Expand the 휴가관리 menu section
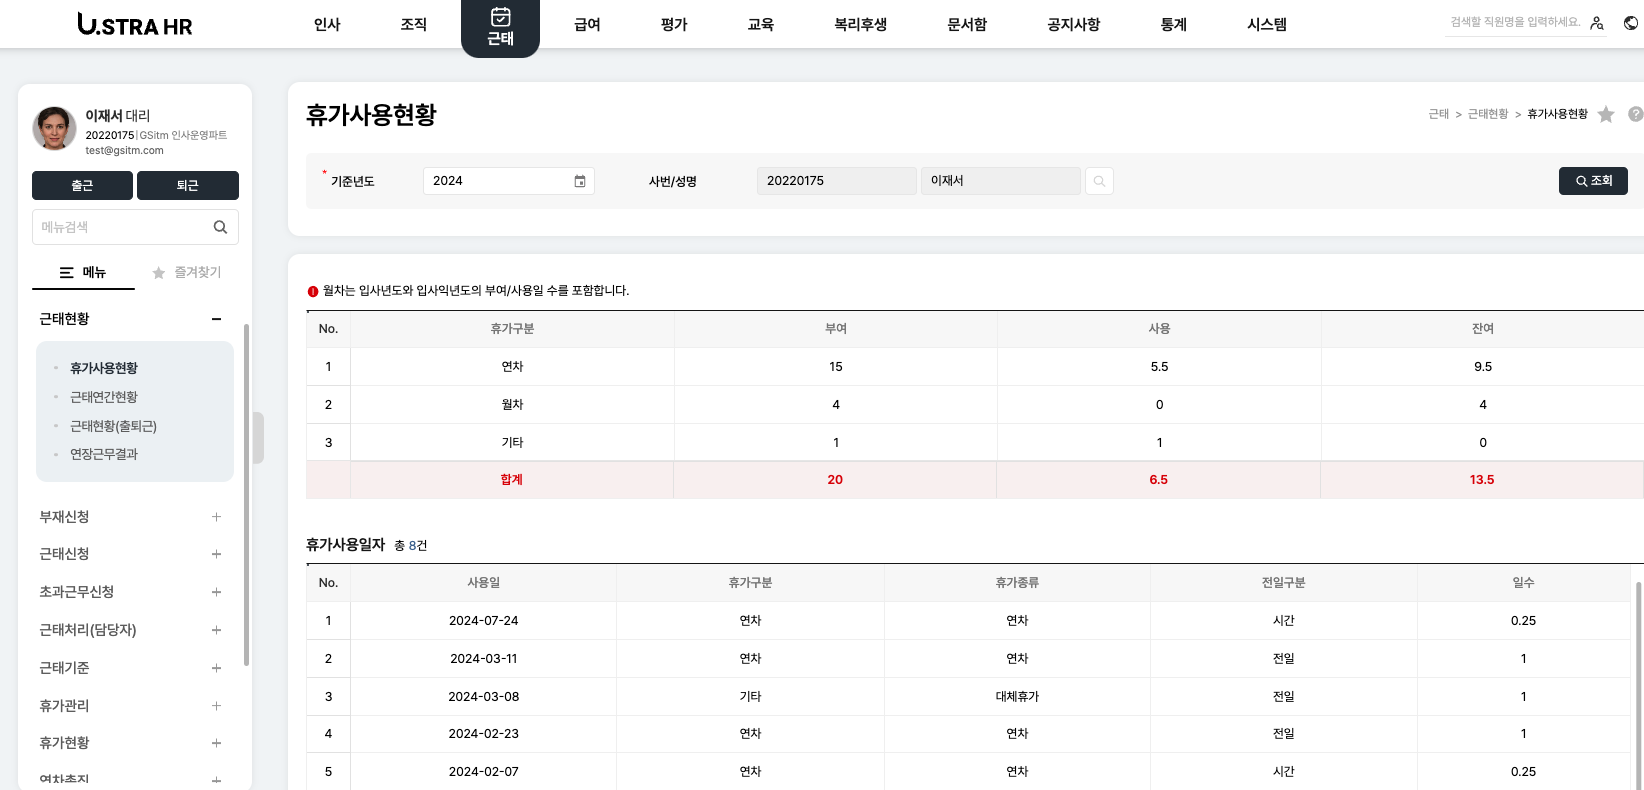This screenshot has width=1644, height=790. point(216,706)
